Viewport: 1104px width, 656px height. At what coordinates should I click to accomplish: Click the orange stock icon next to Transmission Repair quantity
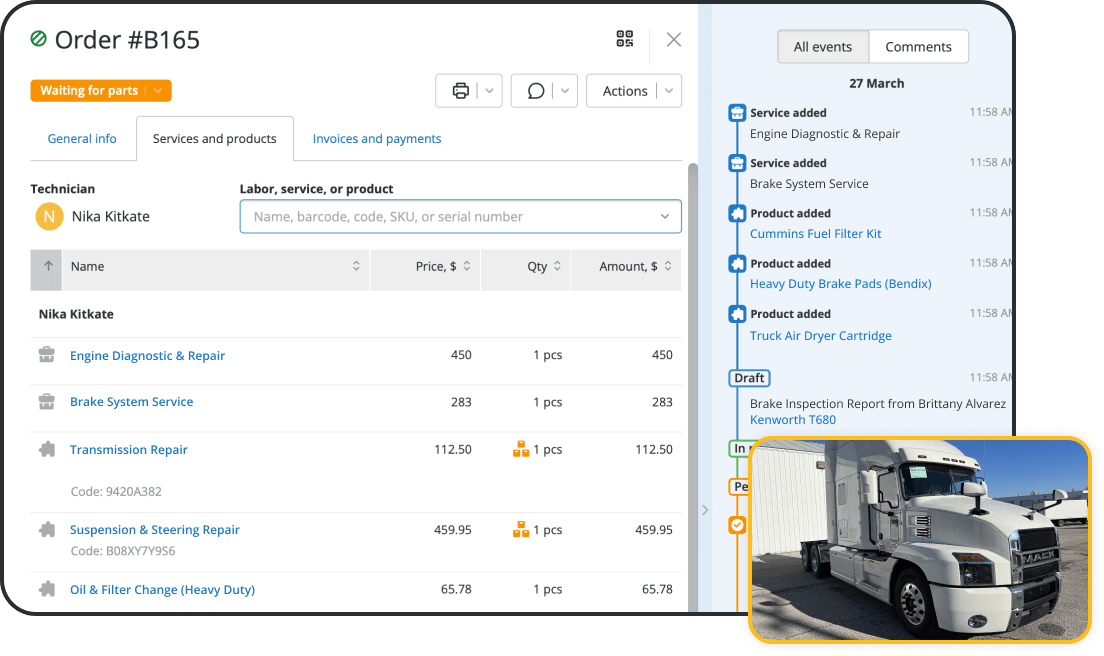pos(521,449)
